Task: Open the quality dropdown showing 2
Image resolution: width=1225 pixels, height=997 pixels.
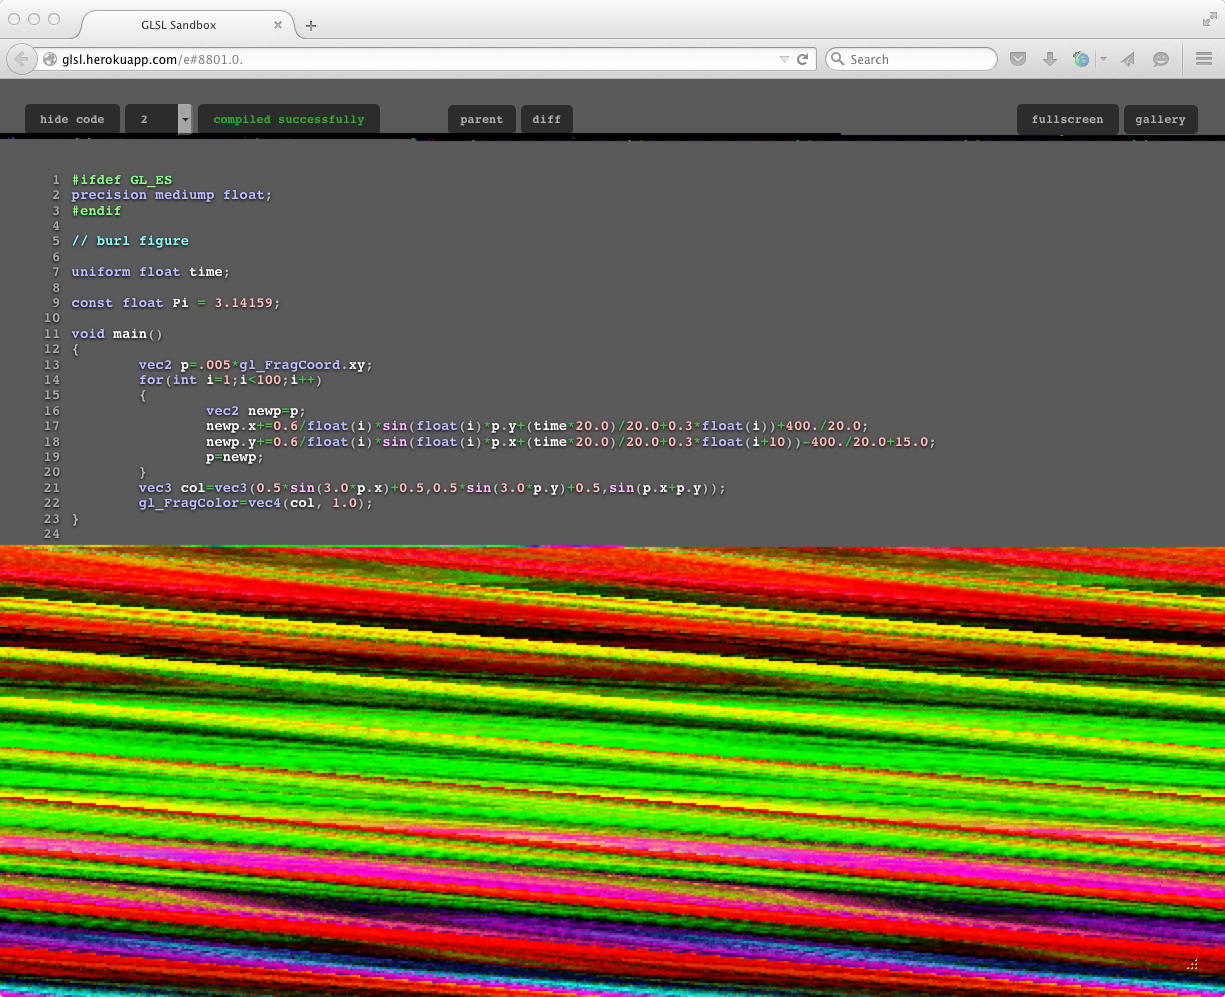Action: (158, 119)
